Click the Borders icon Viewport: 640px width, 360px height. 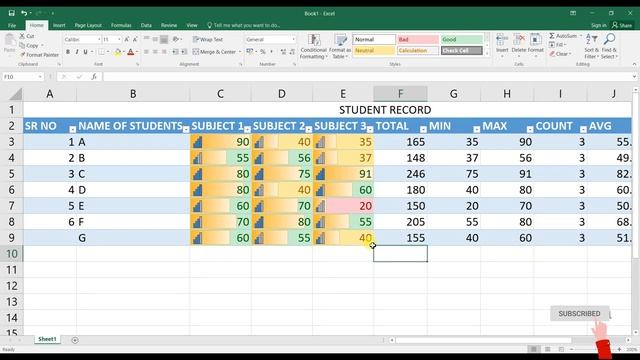pyautogui.click(x=101, y=52)
